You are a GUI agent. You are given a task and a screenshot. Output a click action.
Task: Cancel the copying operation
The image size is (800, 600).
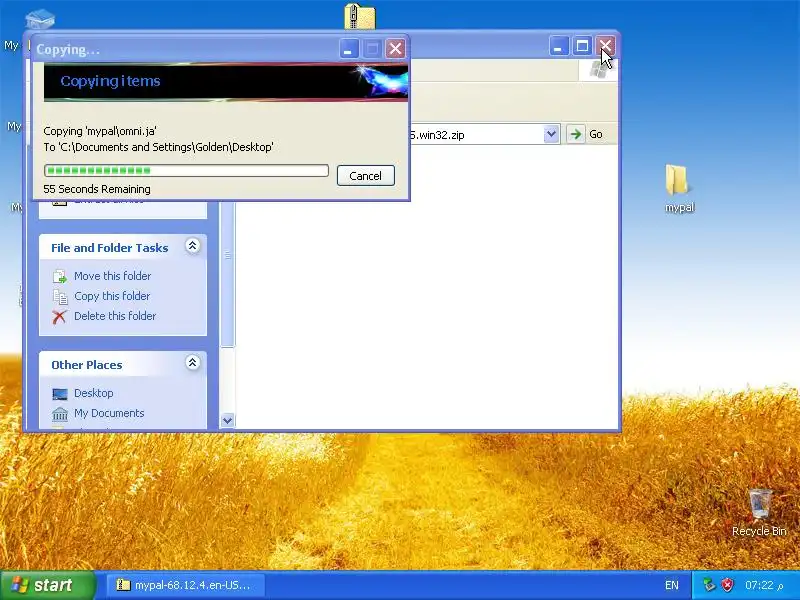(365, 176)
